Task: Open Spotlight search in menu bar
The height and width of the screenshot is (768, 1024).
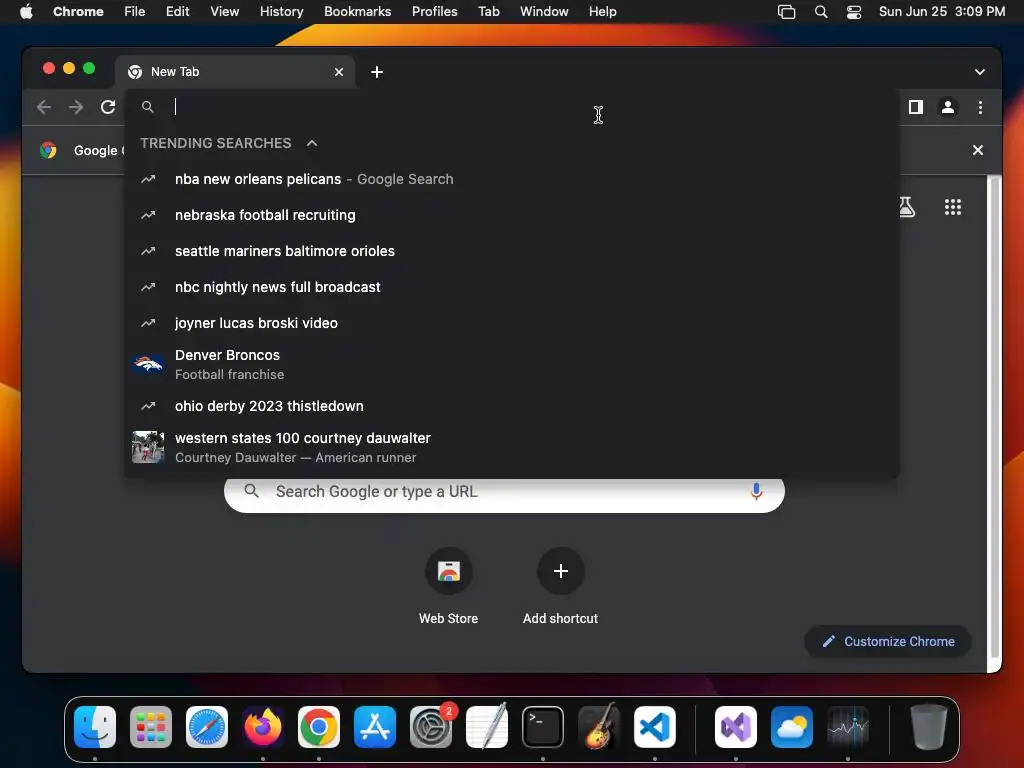Action: pyautogui.click(x=821, y=12)
